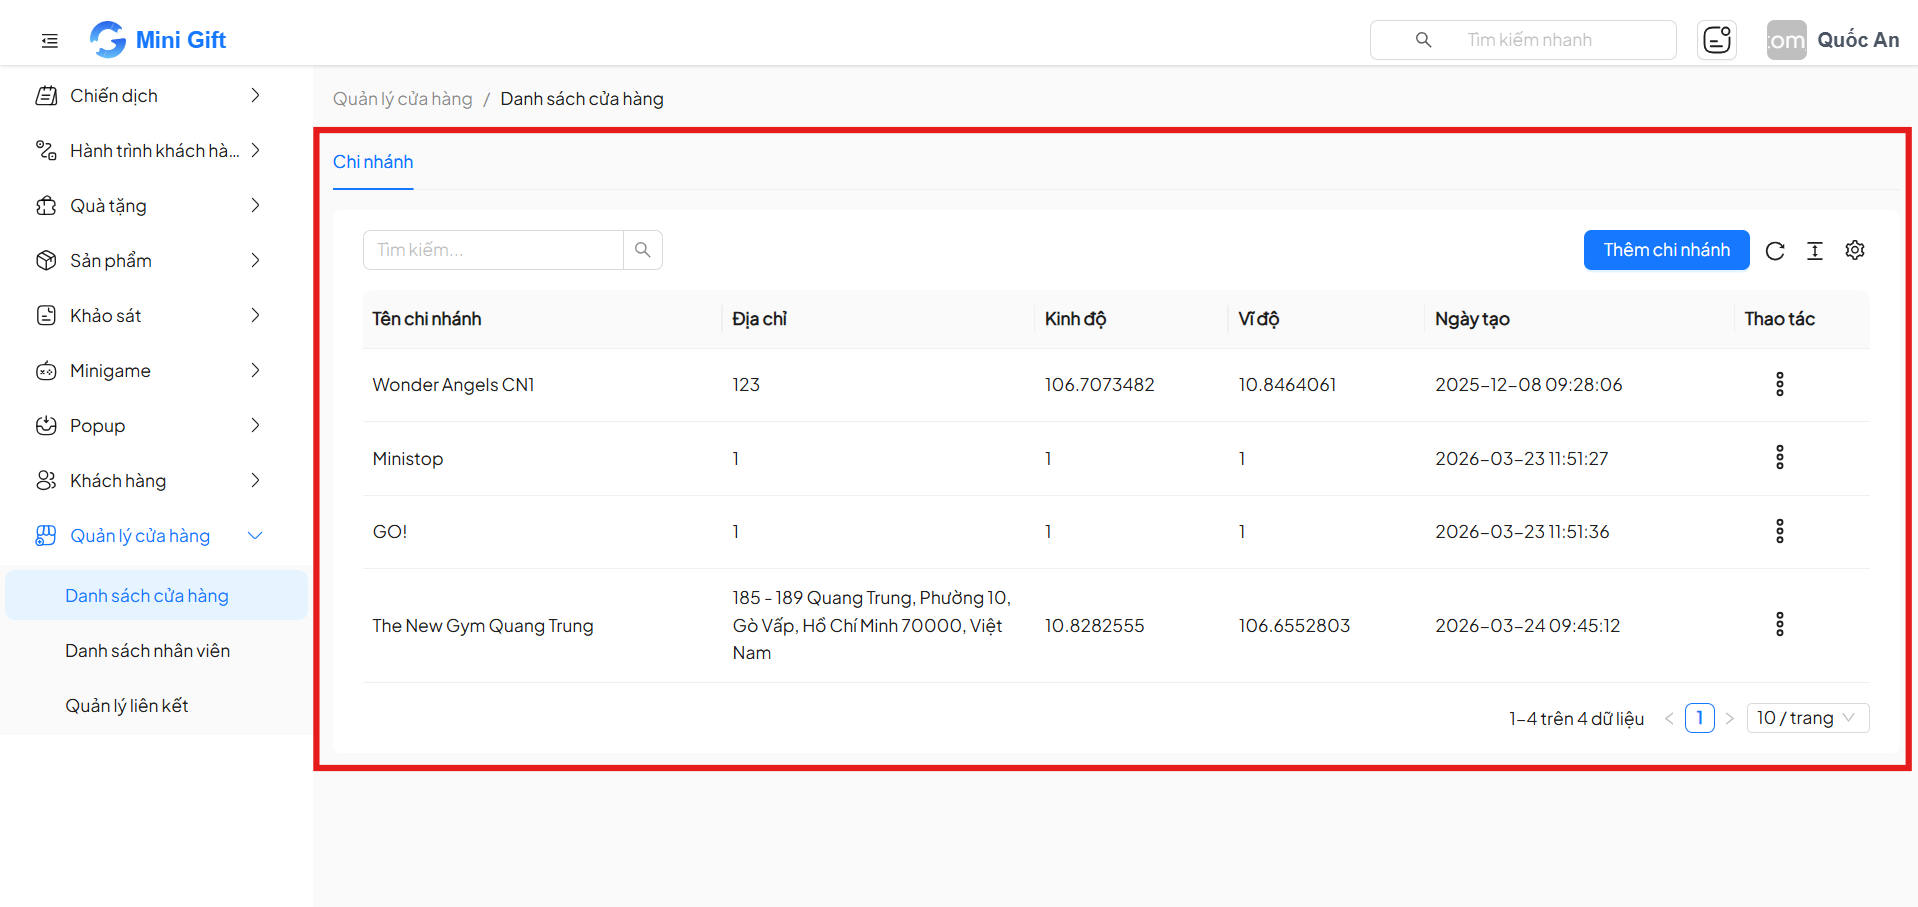Expand the Quà tặng chevron
1918x907 pixels.
pyautogui.click(x=255, y=206)
